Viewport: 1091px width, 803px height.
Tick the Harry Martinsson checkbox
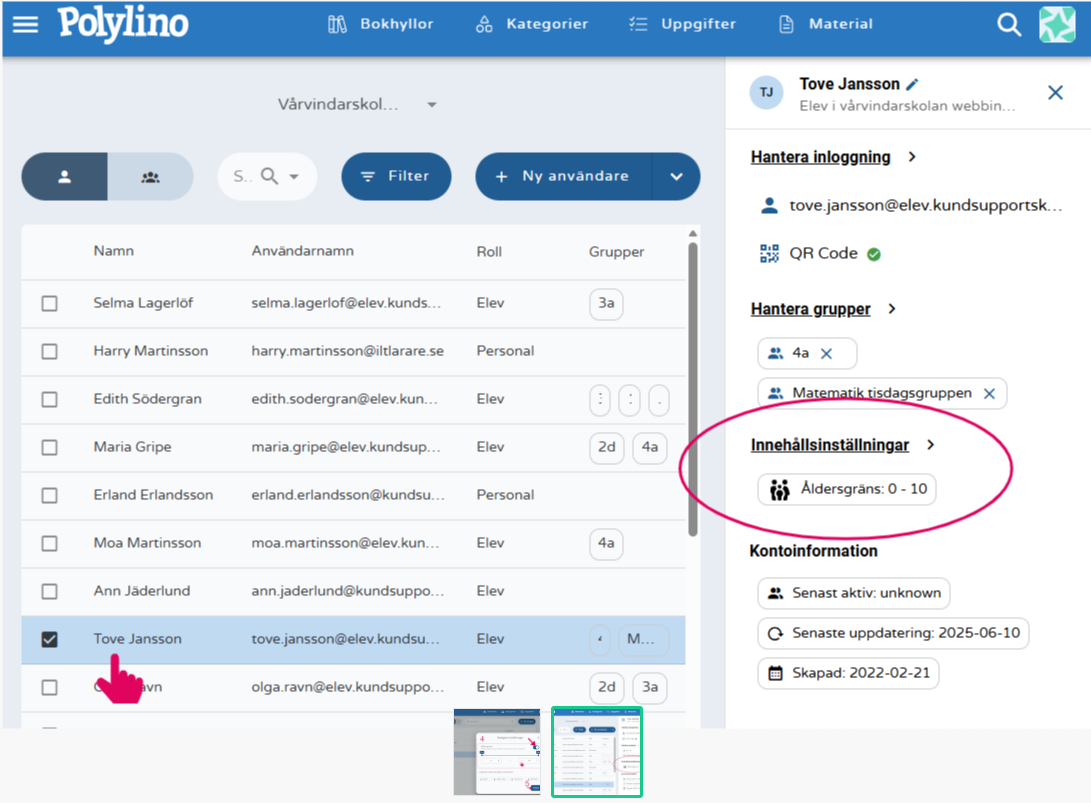tap(49, 351)
